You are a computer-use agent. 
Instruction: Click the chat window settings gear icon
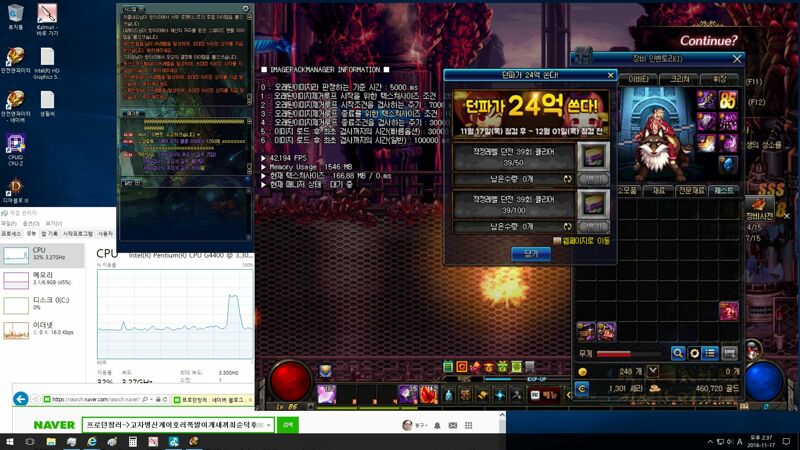(245, 9)
